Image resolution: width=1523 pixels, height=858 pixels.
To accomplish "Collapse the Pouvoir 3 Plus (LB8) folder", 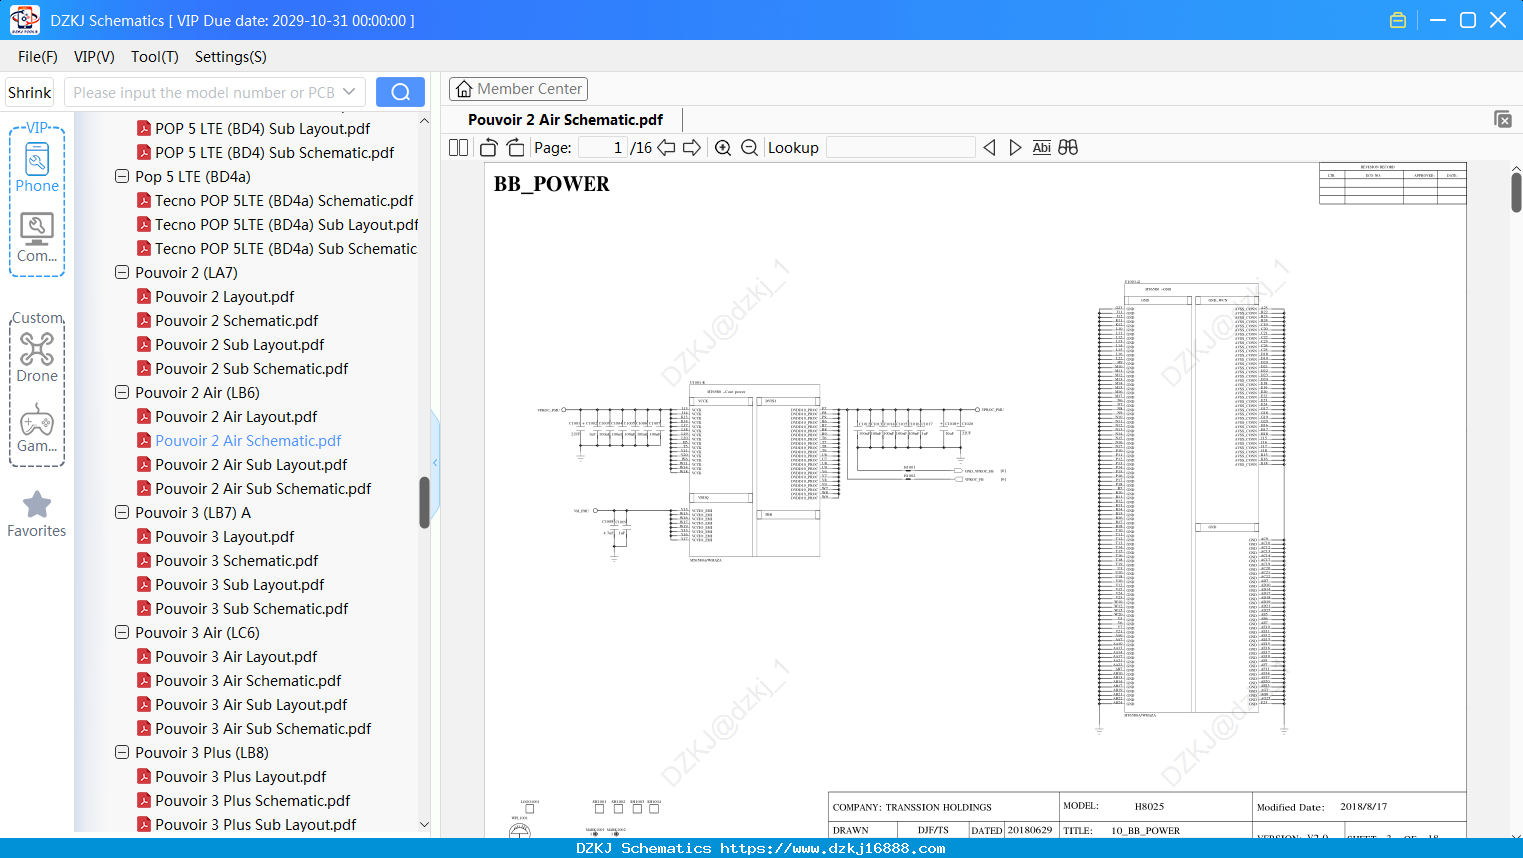I will (x=122, y=752).
